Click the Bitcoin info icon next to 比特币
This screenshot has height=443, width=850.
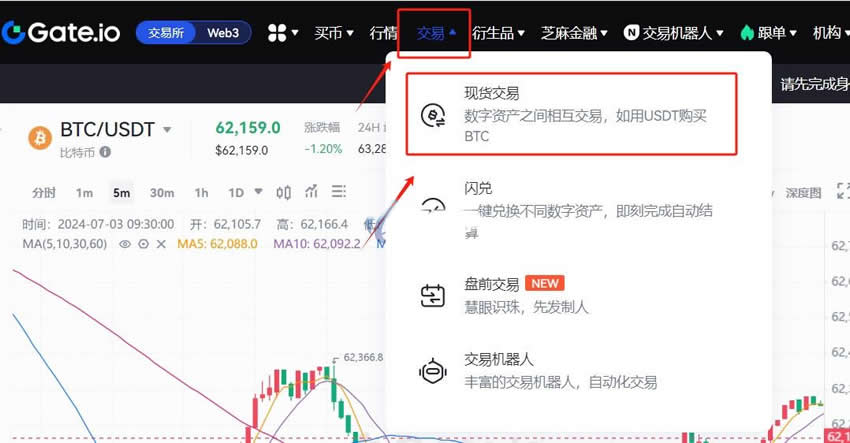pos(105,152)
